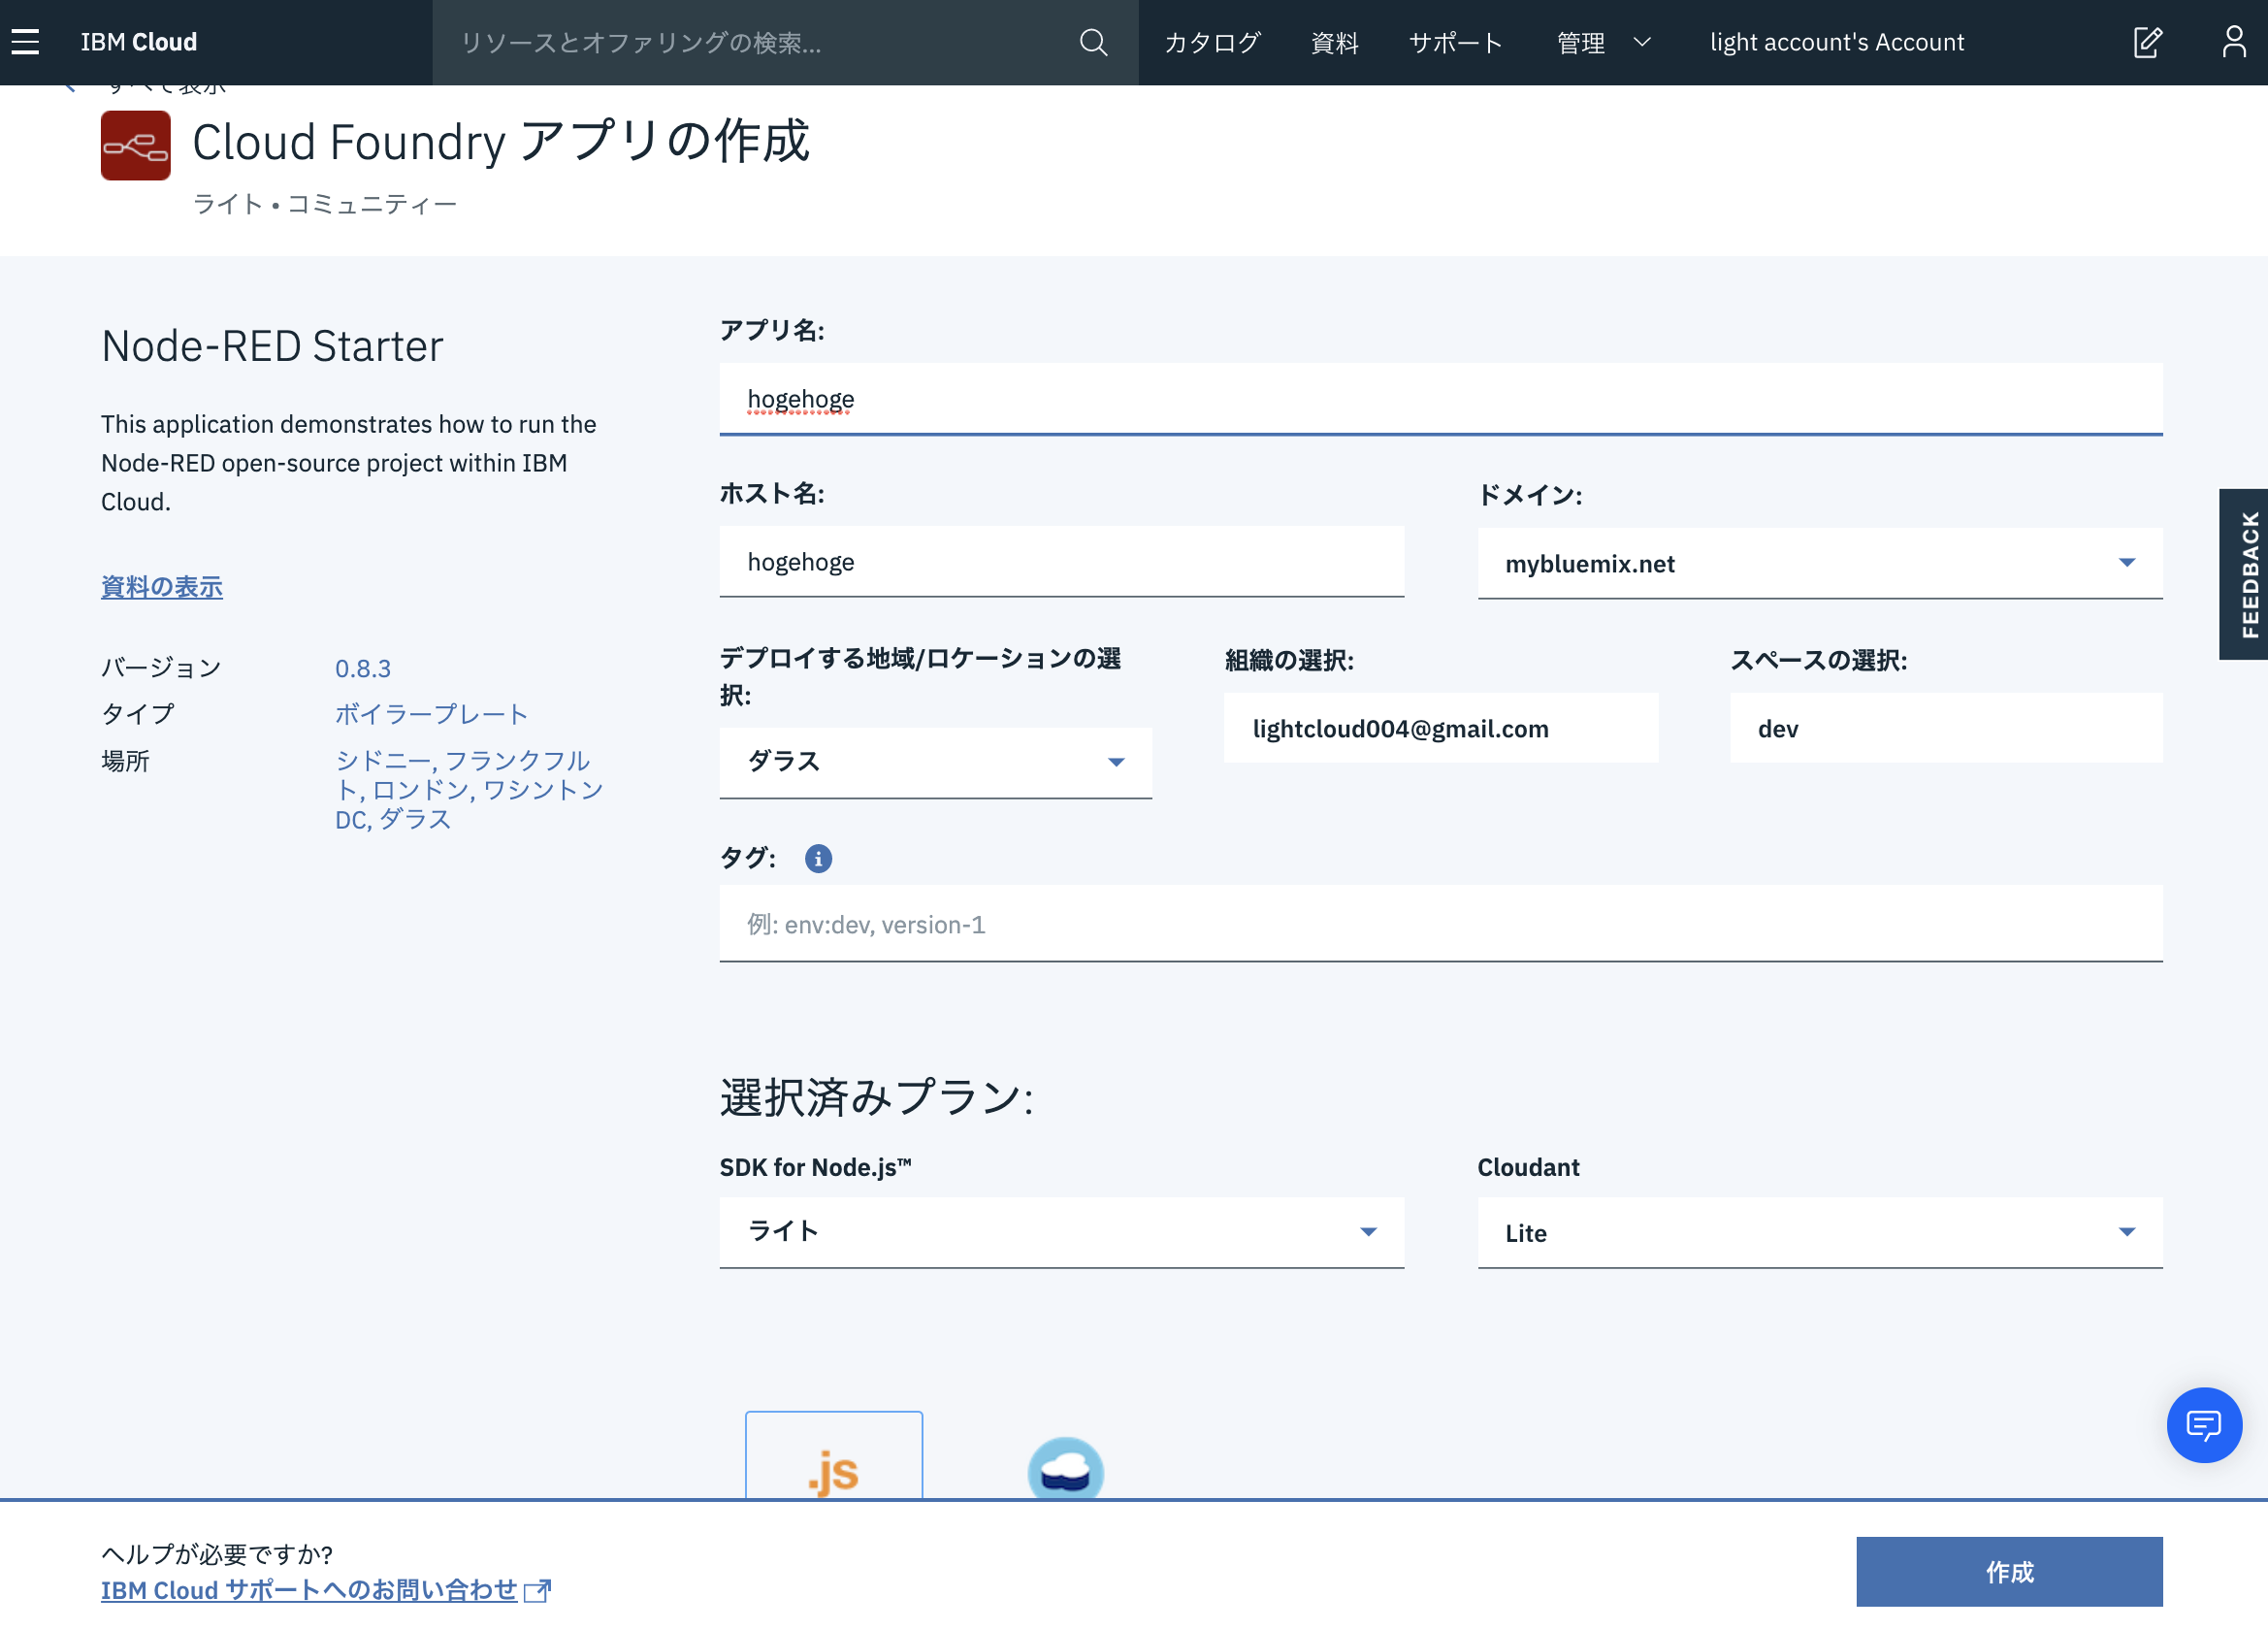The width and height of the screenshot is (2268, 1630).
Task: Click the 作成 create button
Action: point(2009,1571)
